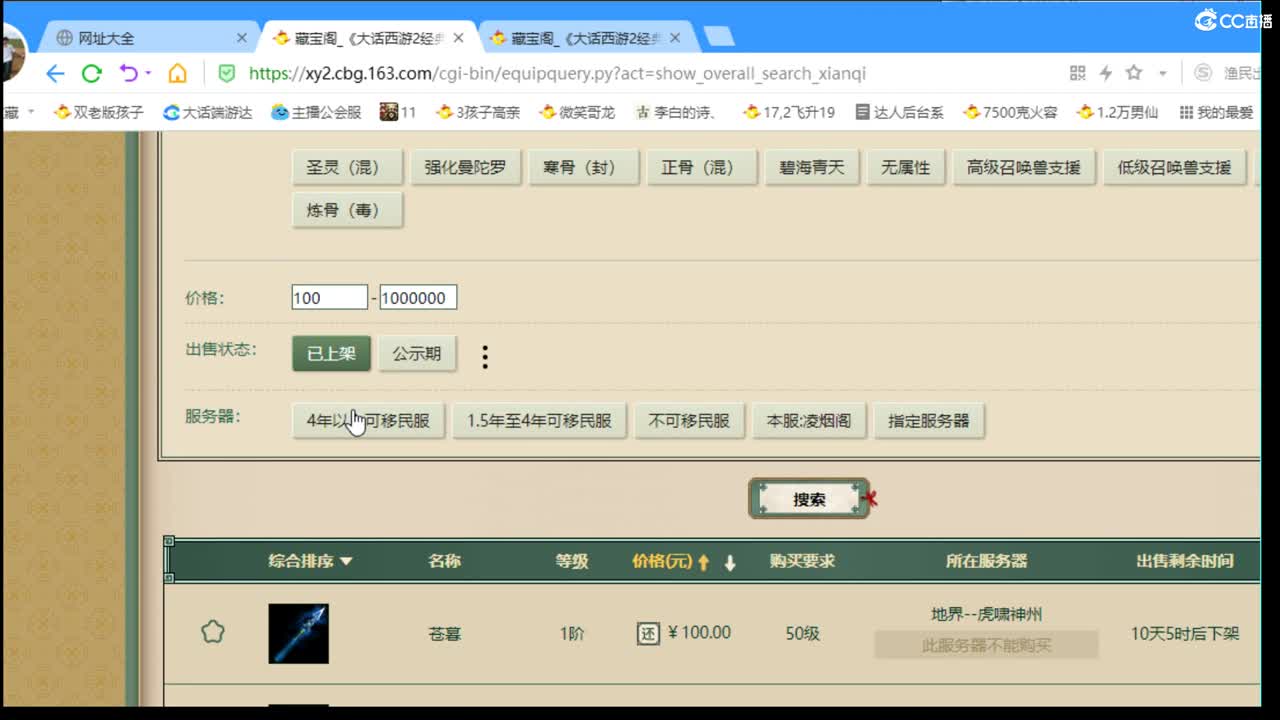Click the purple undo-close arrow icon
Viewport: 1280px width, 720px height.
click(x=128, y=73)
